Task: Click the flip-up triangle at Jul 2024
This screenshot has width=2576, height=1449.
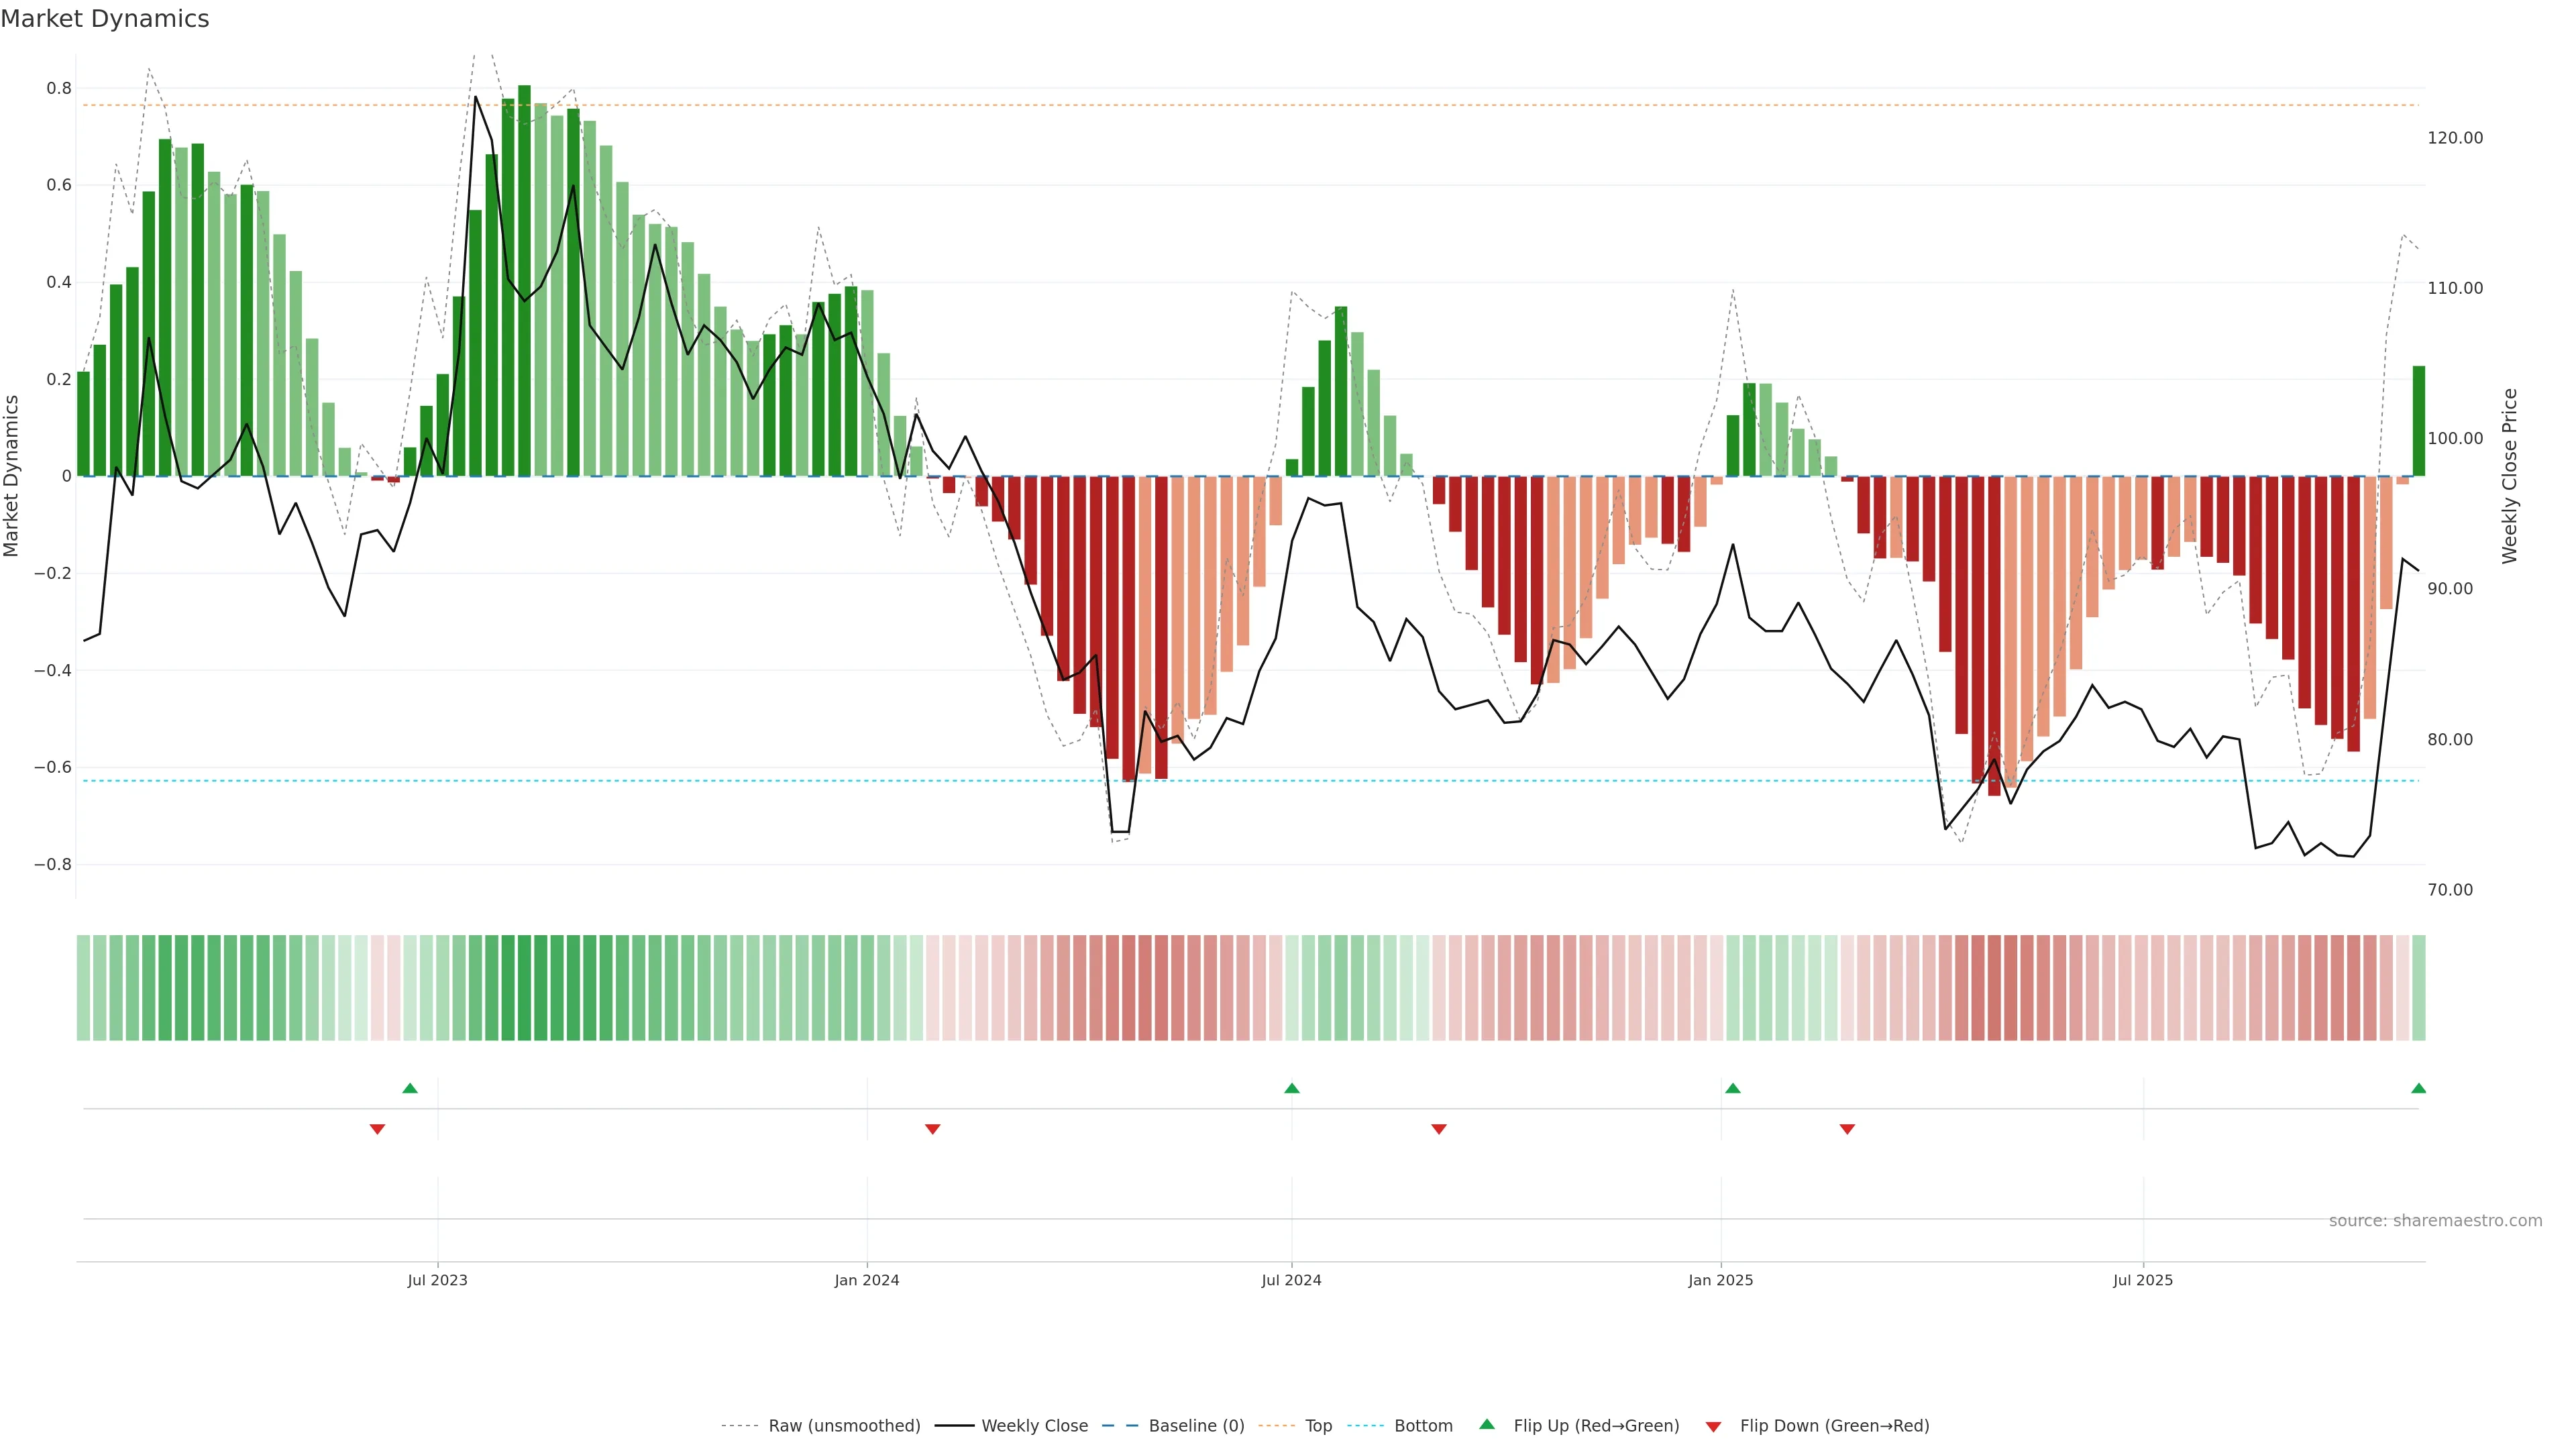Action: click(x=1292, y=1088)
